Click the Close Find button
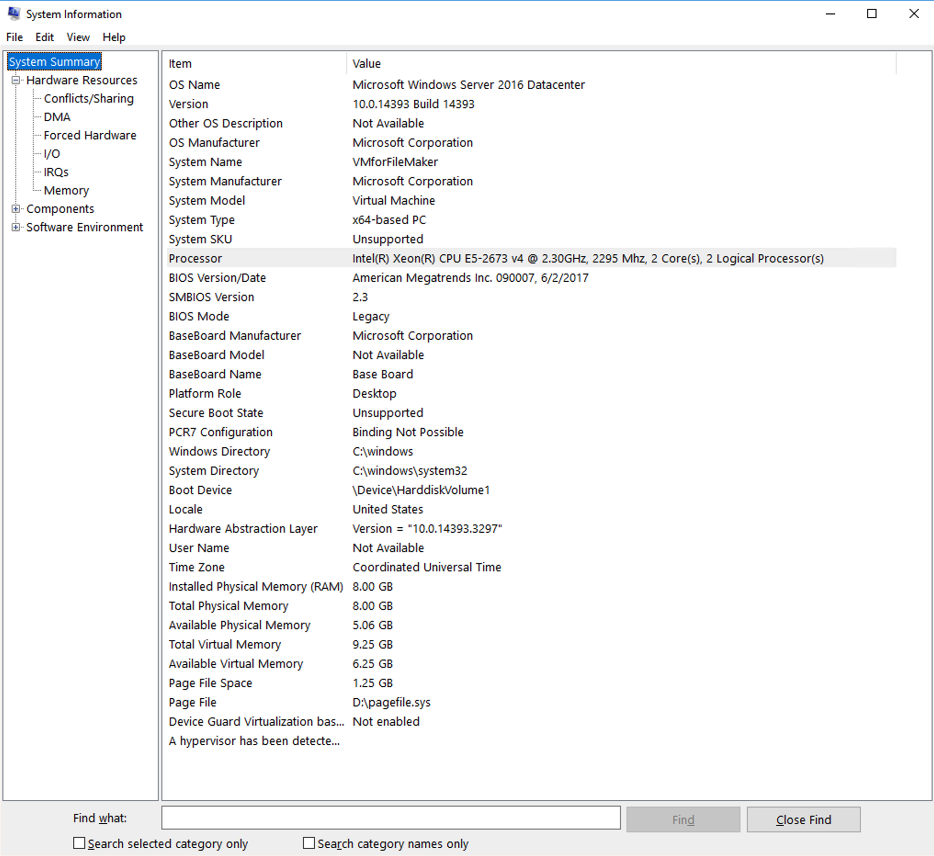 tap(804, 820)
